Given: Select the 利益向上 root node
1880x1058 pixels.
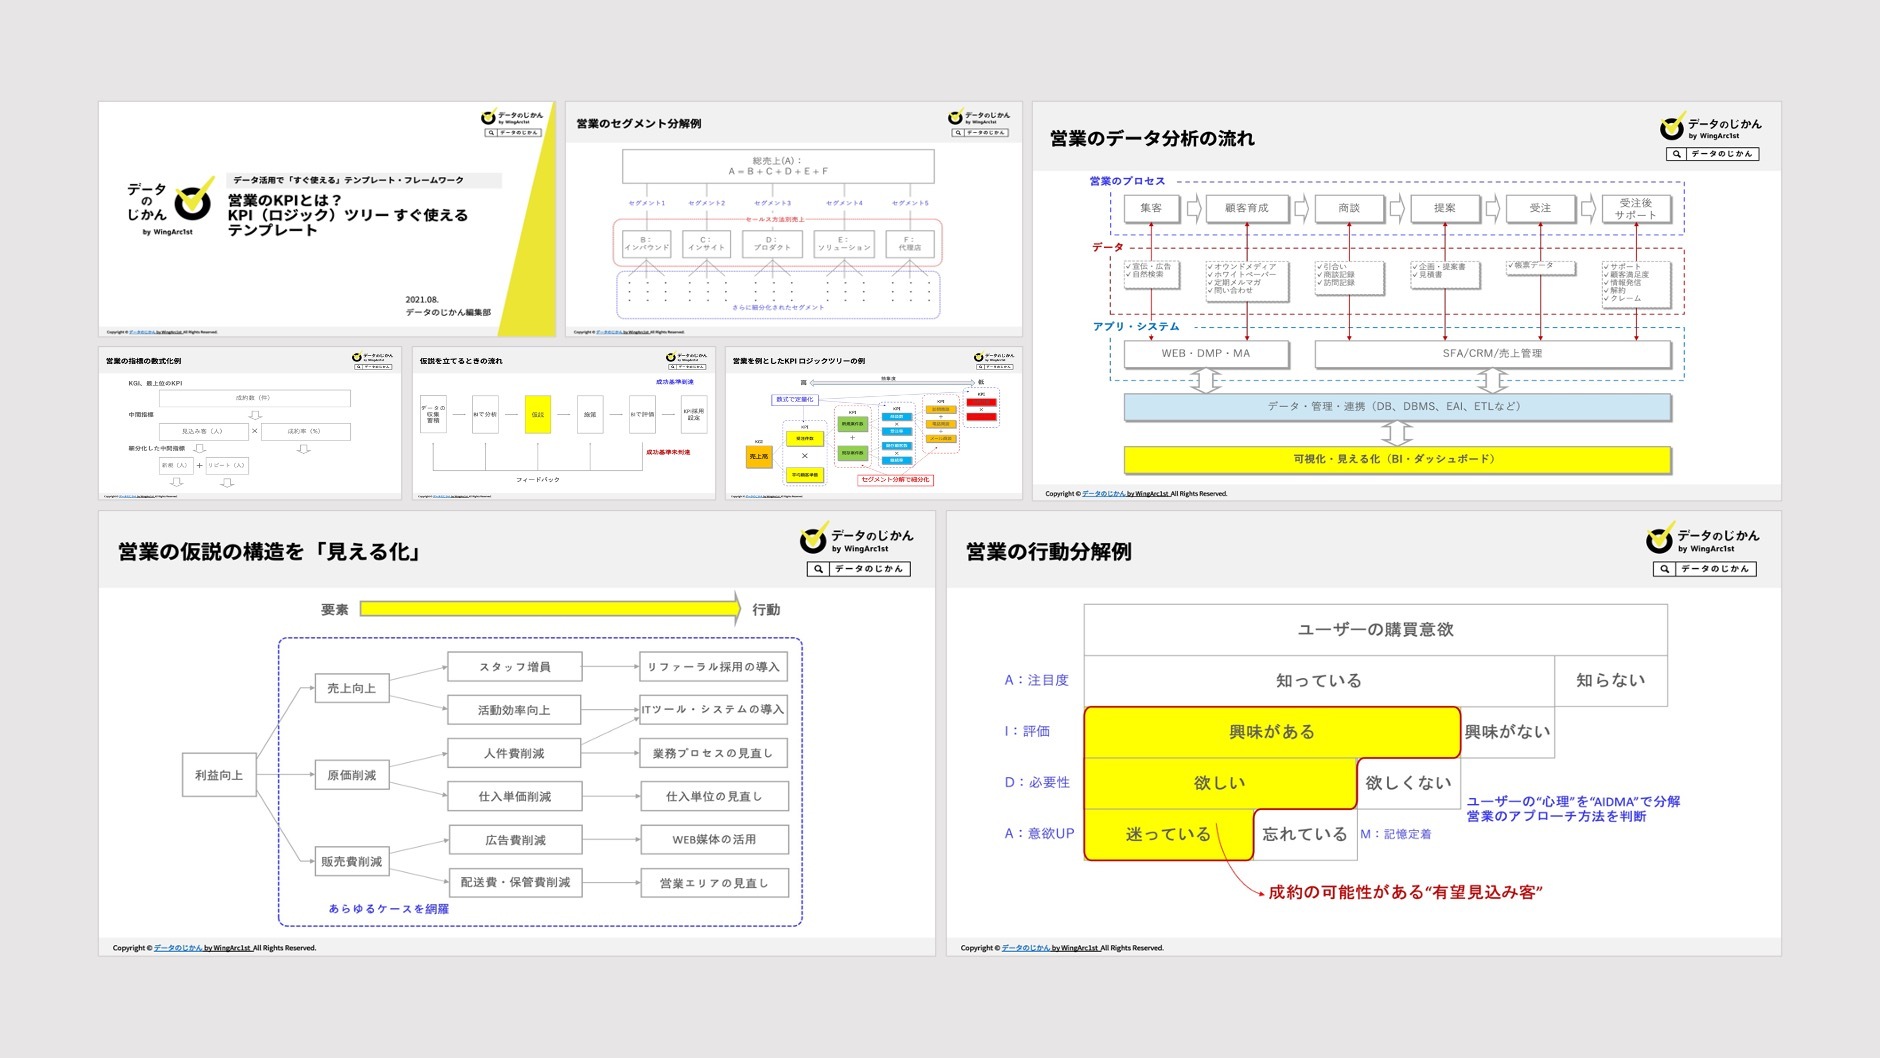Looking at the screenshot, I should 219,775.
